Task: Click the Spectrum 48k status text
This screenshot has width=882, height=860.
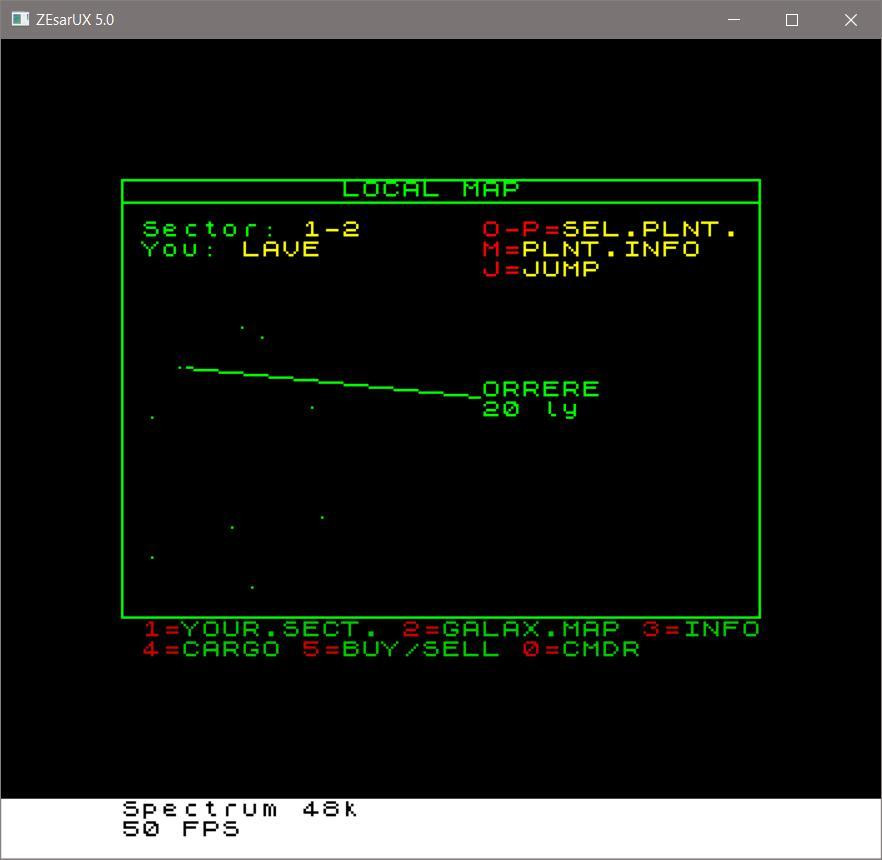Action: [240, 809]
